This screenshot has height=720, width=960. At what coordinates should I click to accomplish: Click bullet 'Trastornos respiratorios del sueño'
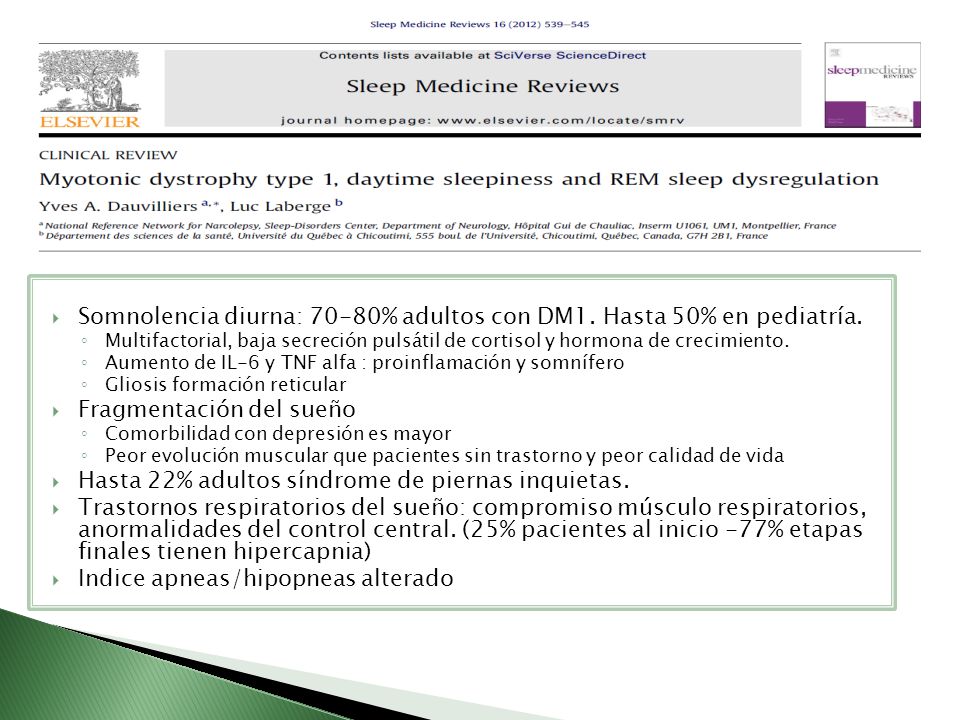click(x=472, y=529)
